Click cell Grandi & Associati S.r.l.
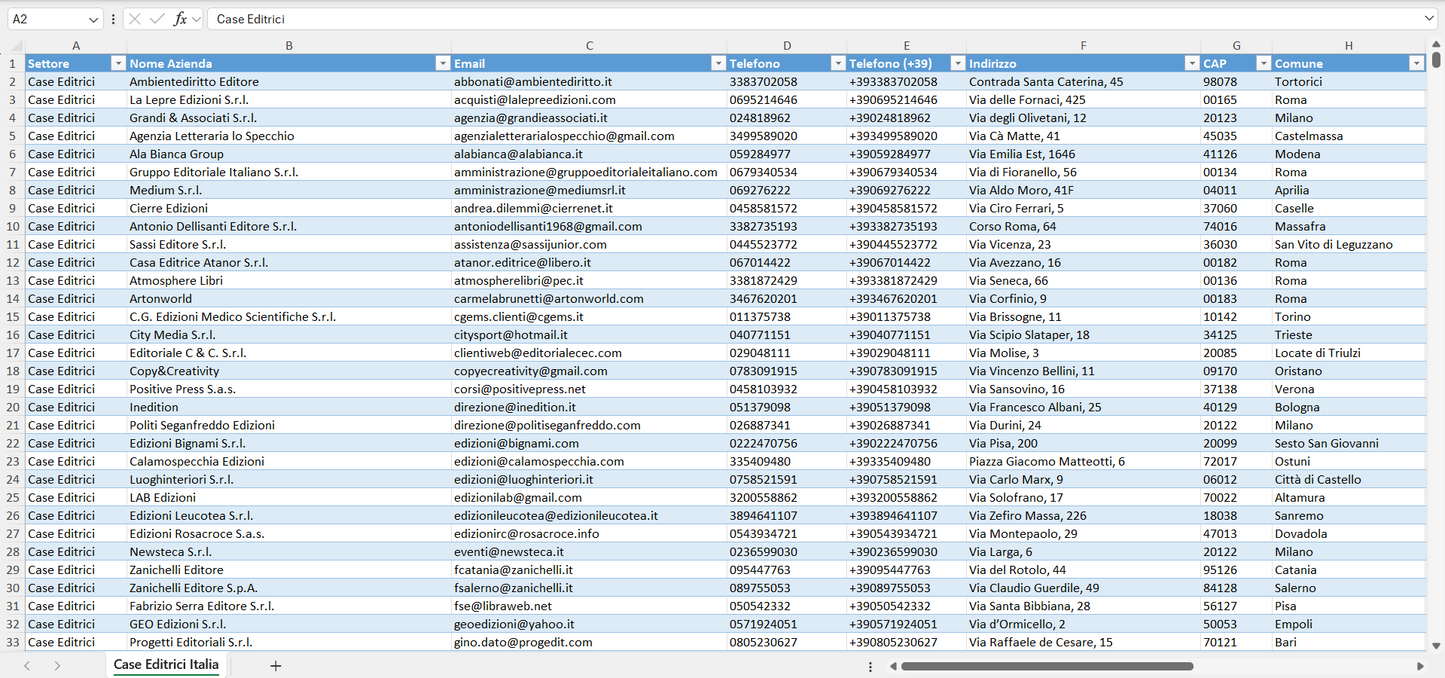Viewport: 1445px width, 678px height. 289,117
